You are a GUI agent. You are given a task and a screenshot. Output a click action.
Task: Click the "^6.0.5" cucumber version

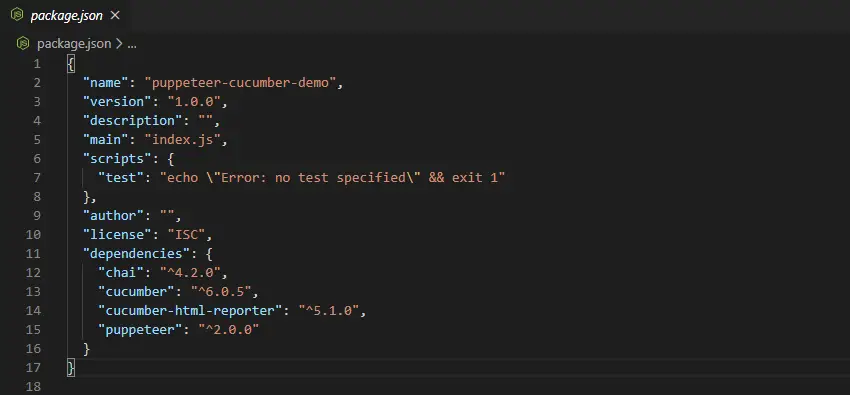(221, 292)
